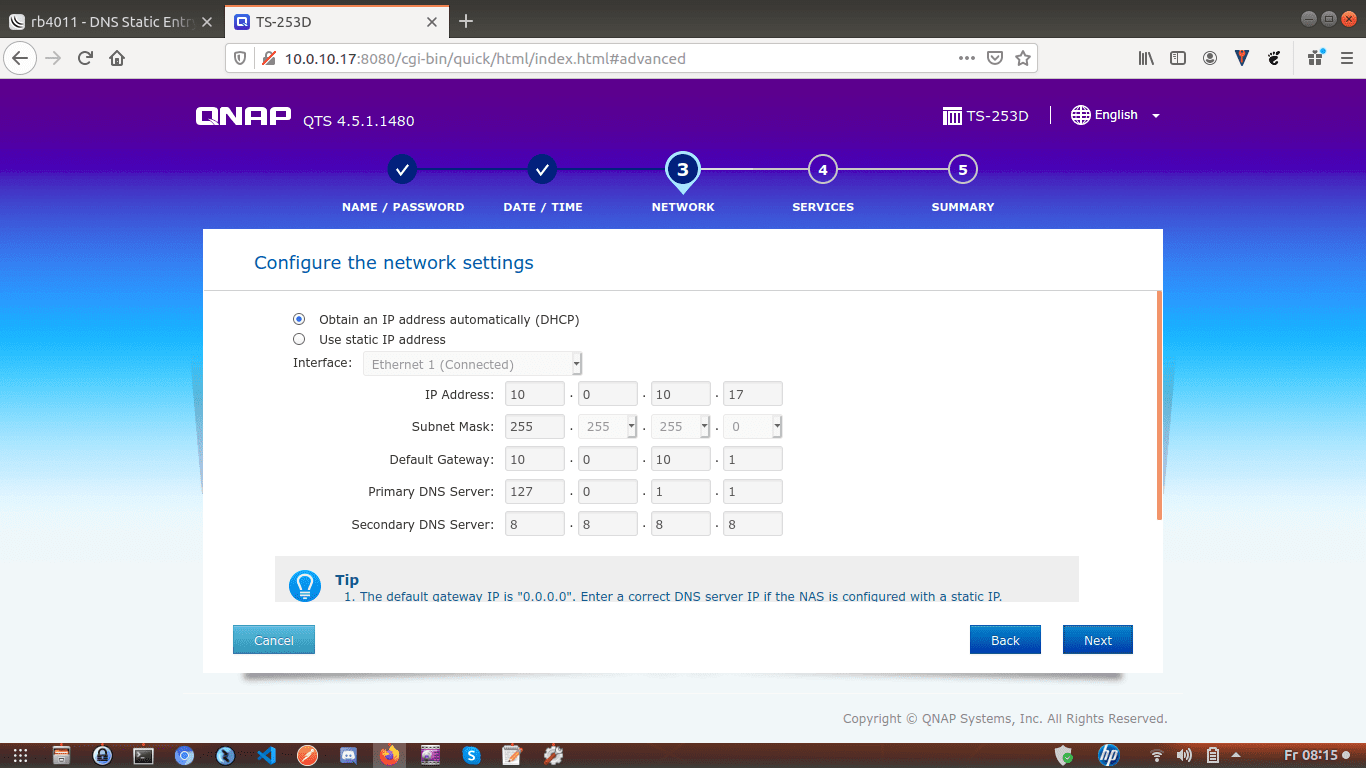
Task: Save page to Pocket icon
Action: click(994, 58)
